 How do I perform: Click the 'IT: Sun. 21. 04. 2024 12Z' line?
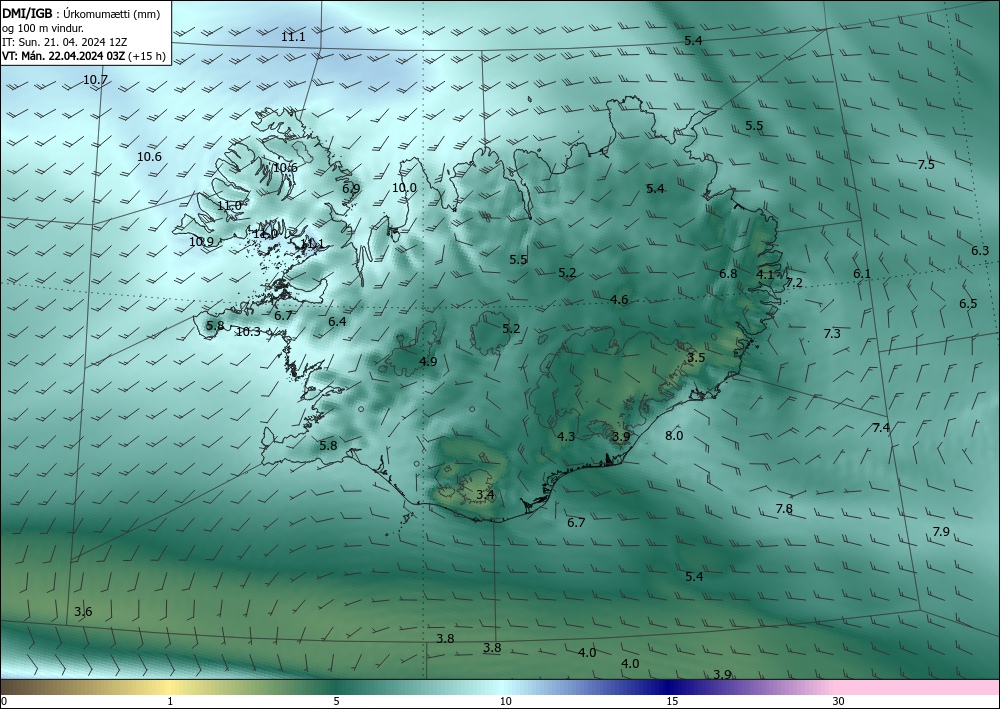(64, 42)
